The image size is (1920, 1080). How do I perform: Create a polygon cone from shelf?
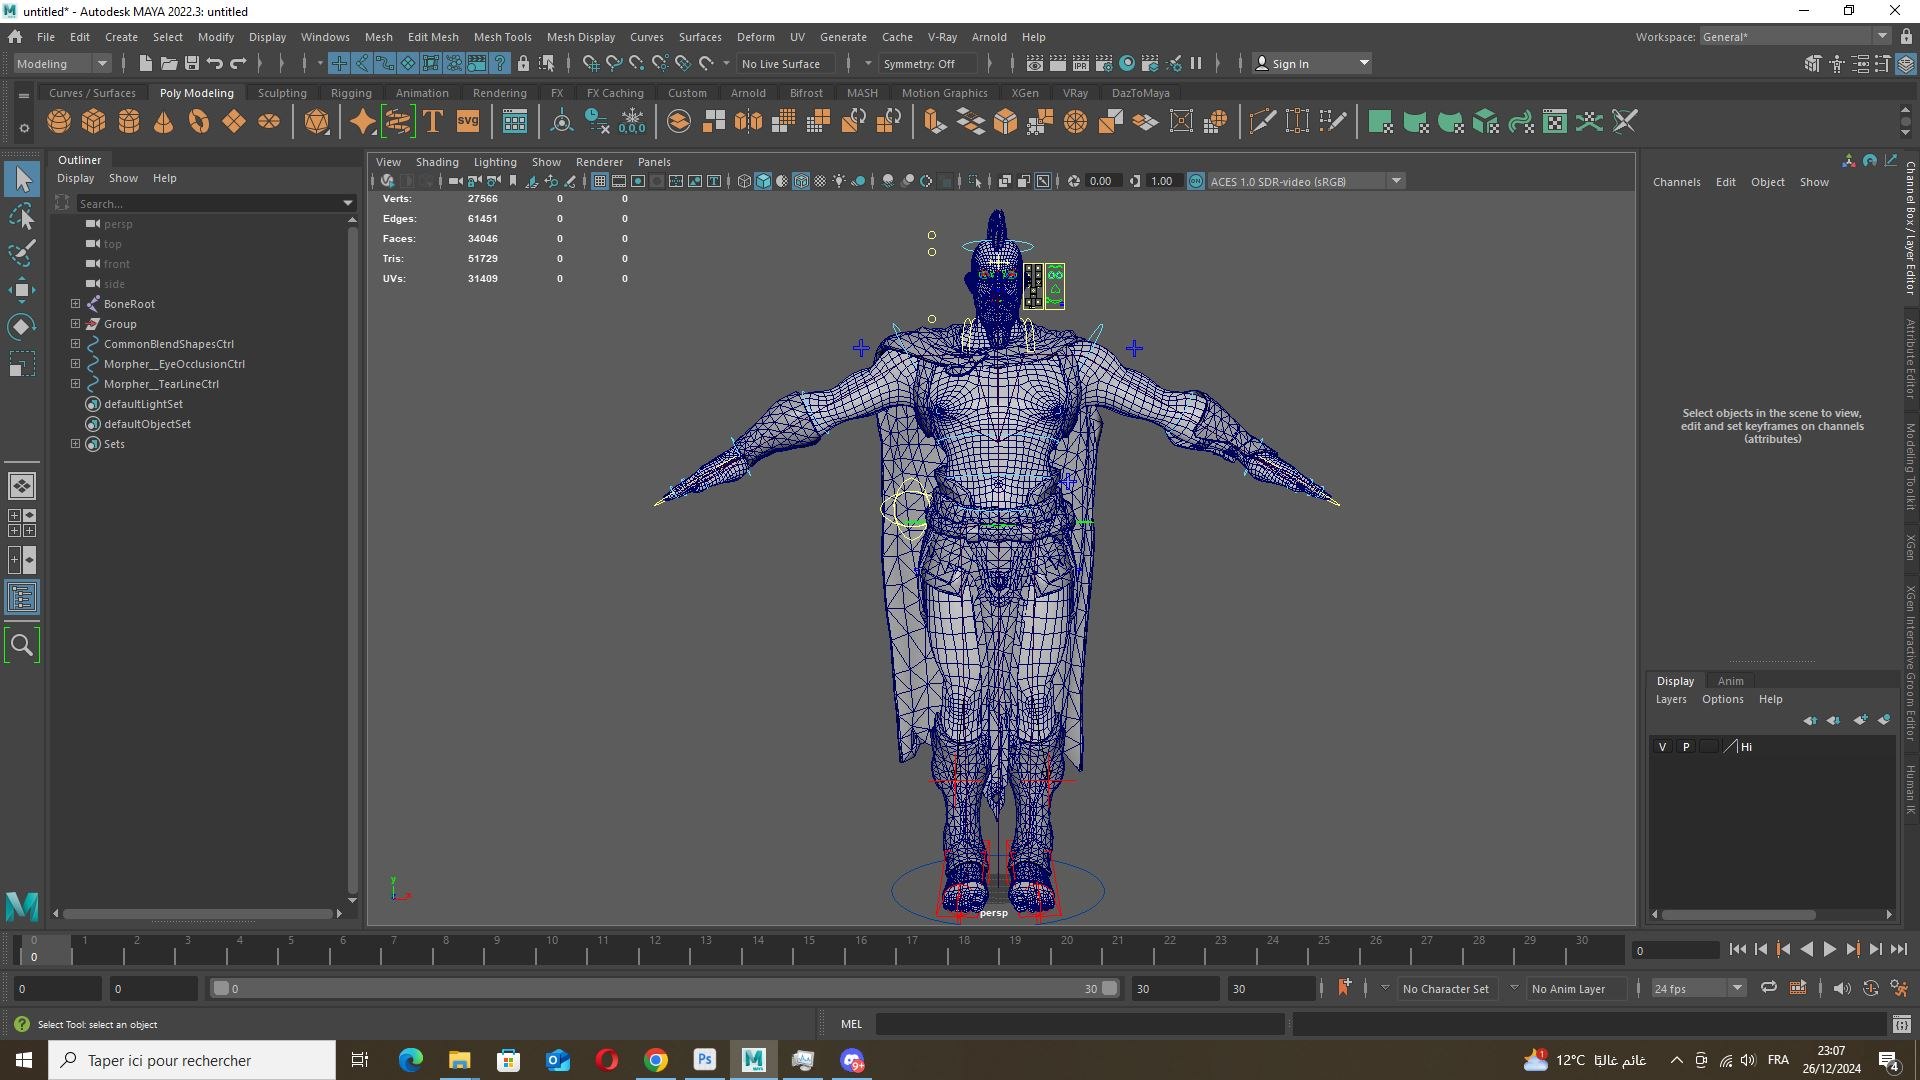pos(164,122)
